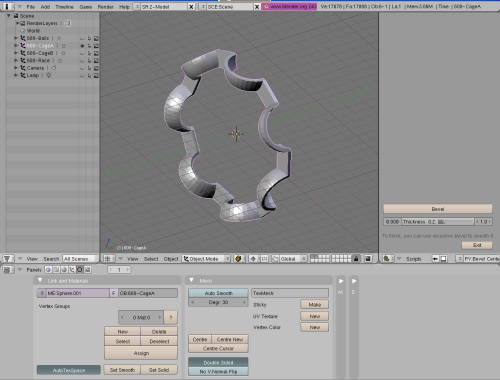The image size is (500, 380).
Task: Toggle selectability of 608-Race in outliner
Action: tap(89, 61)
